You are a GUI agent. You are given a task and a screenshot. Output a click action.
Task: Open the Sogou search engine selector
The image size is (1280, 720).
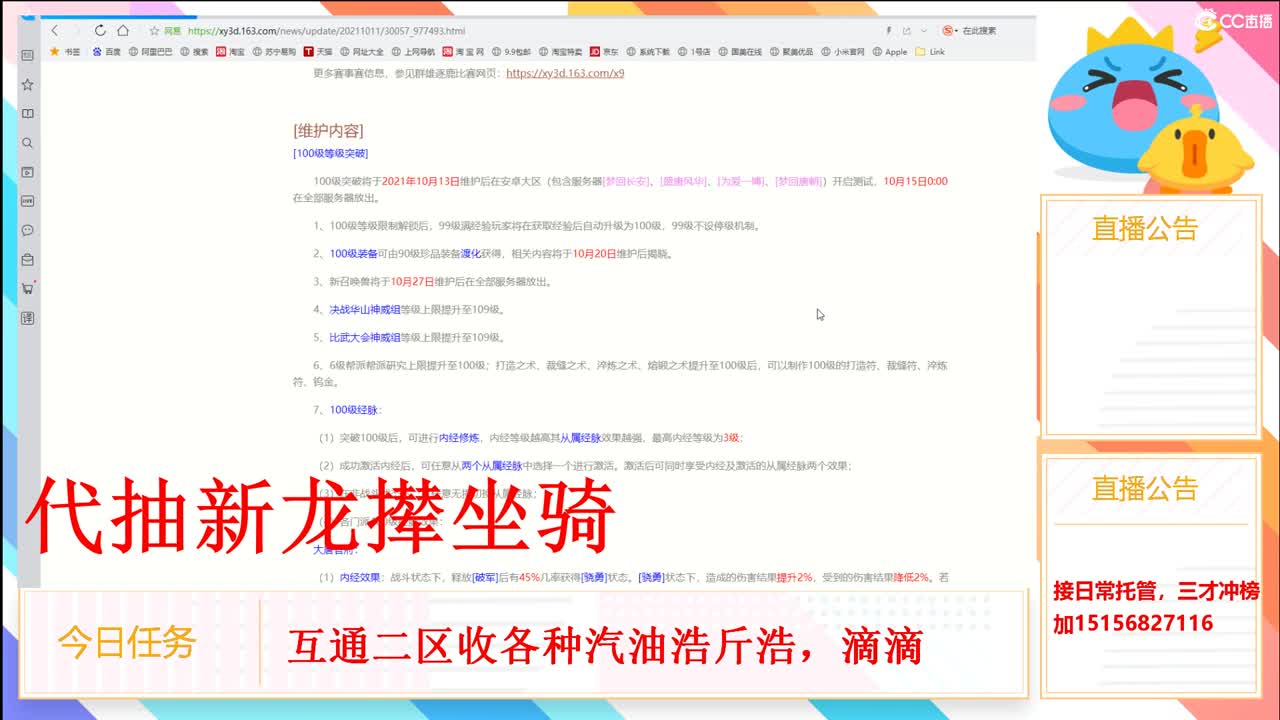[x=949, y=31]
